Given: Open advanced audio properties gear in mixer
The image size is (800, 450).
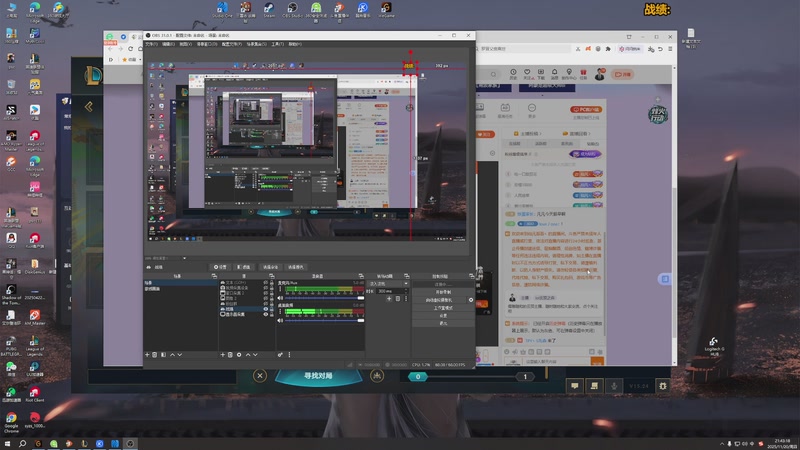Looking at the screenshot, I should pyautogui.click(x=280, y=355).
